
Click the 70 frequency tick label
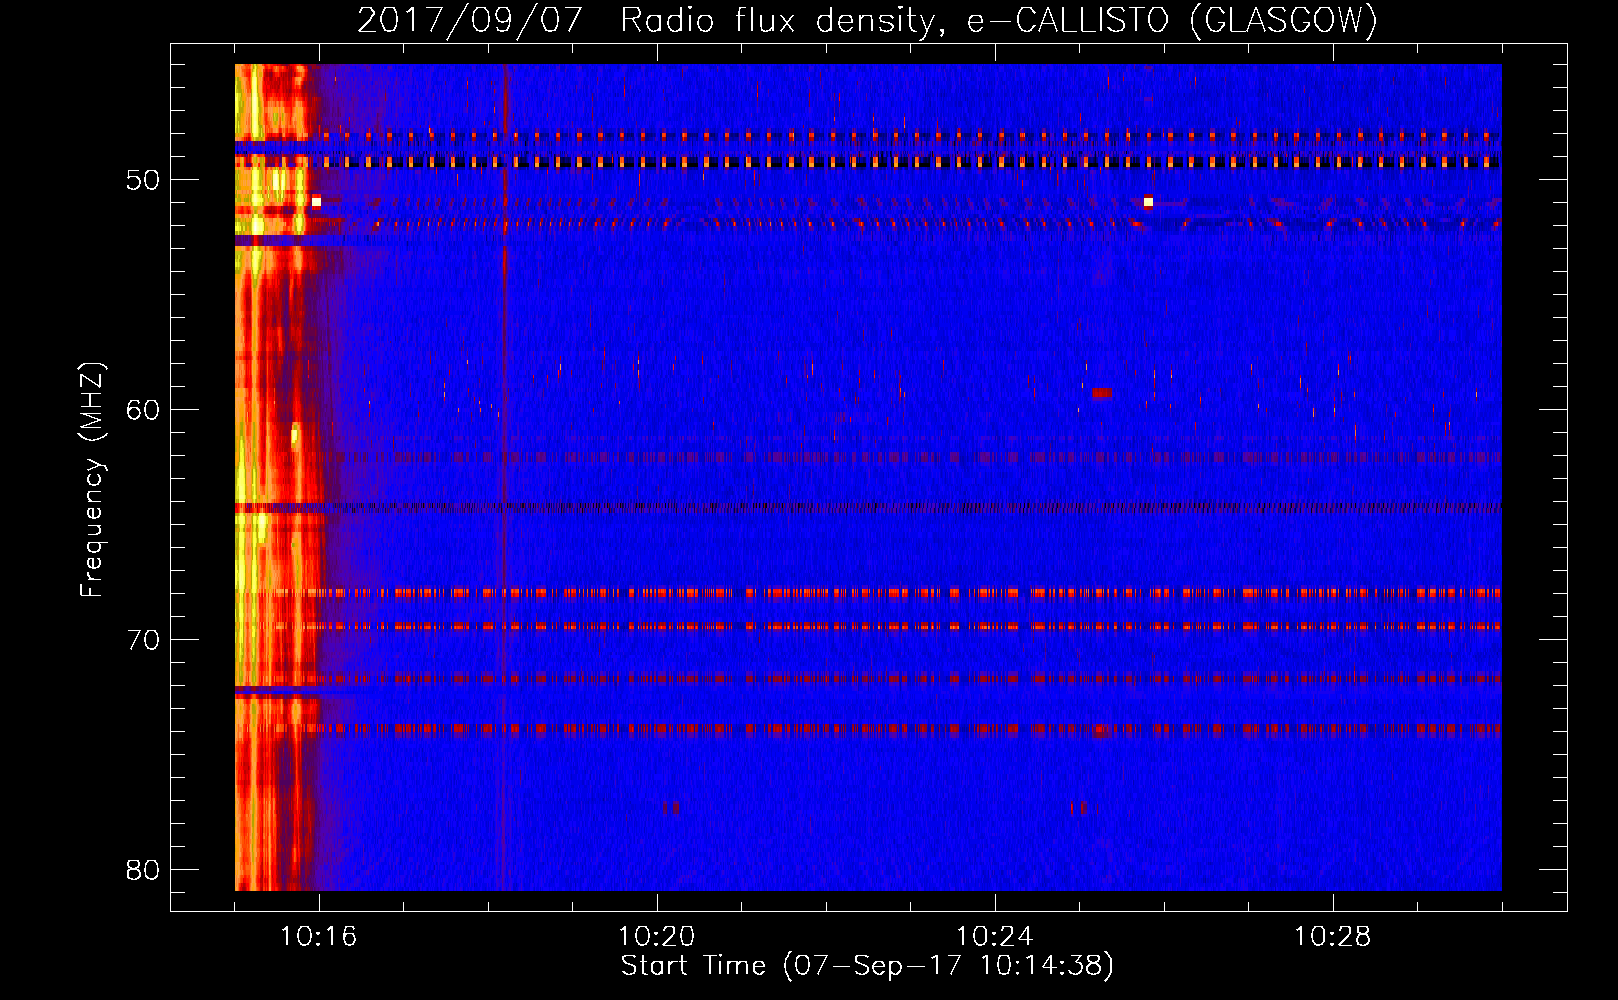[x=143, y=640]
